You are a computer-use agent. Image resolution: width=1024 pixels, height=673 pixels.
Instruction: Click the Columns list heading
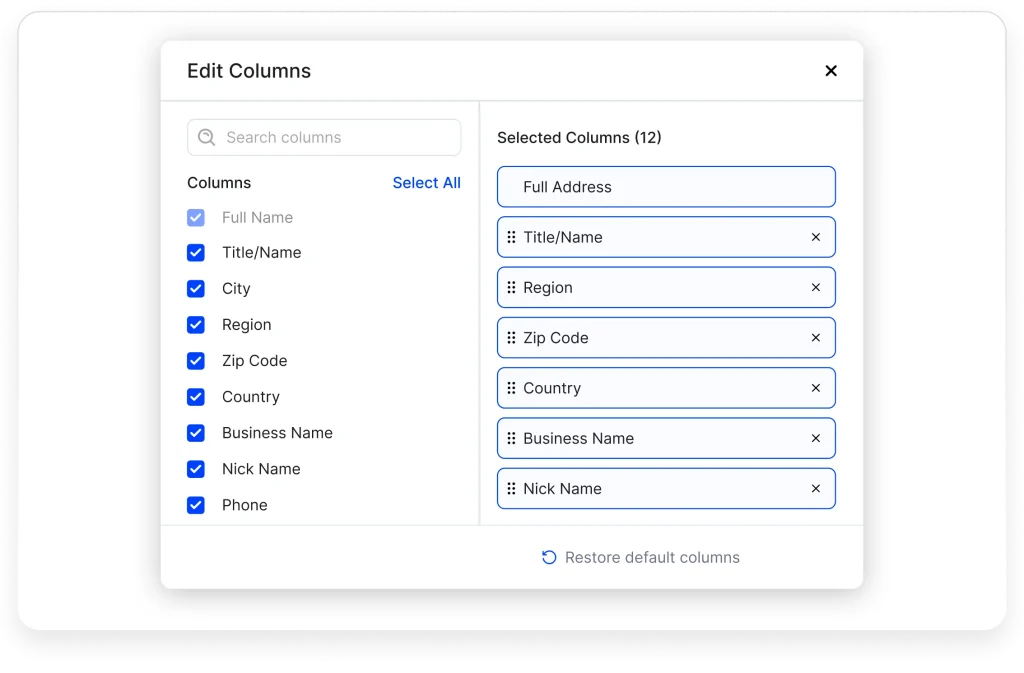pyautogui.click(x=219, y=183)
